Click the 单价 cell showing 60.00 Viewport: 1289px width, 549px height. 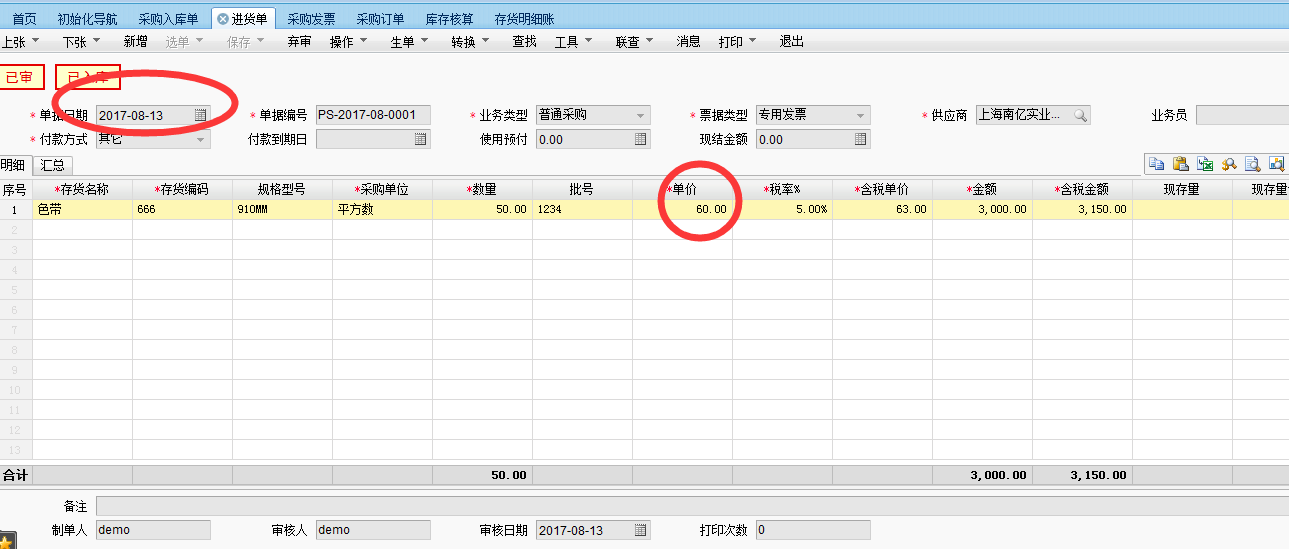tap(682, 210)
